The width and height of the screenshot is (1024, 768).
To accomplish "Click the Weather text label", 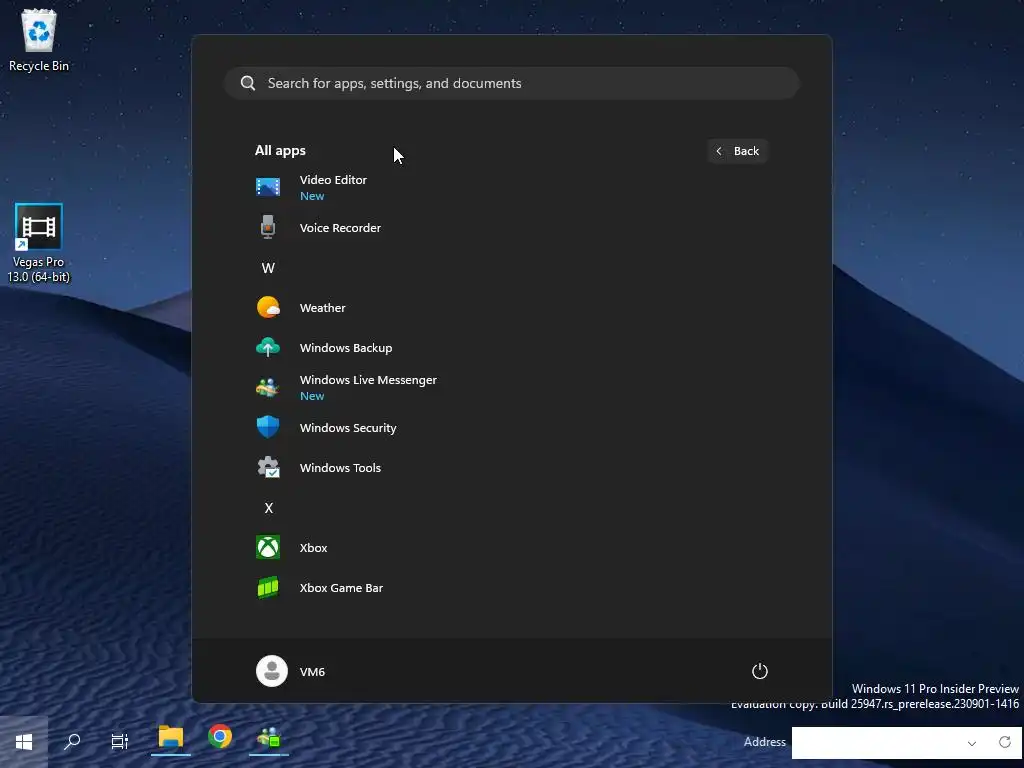I will (323, 308).
